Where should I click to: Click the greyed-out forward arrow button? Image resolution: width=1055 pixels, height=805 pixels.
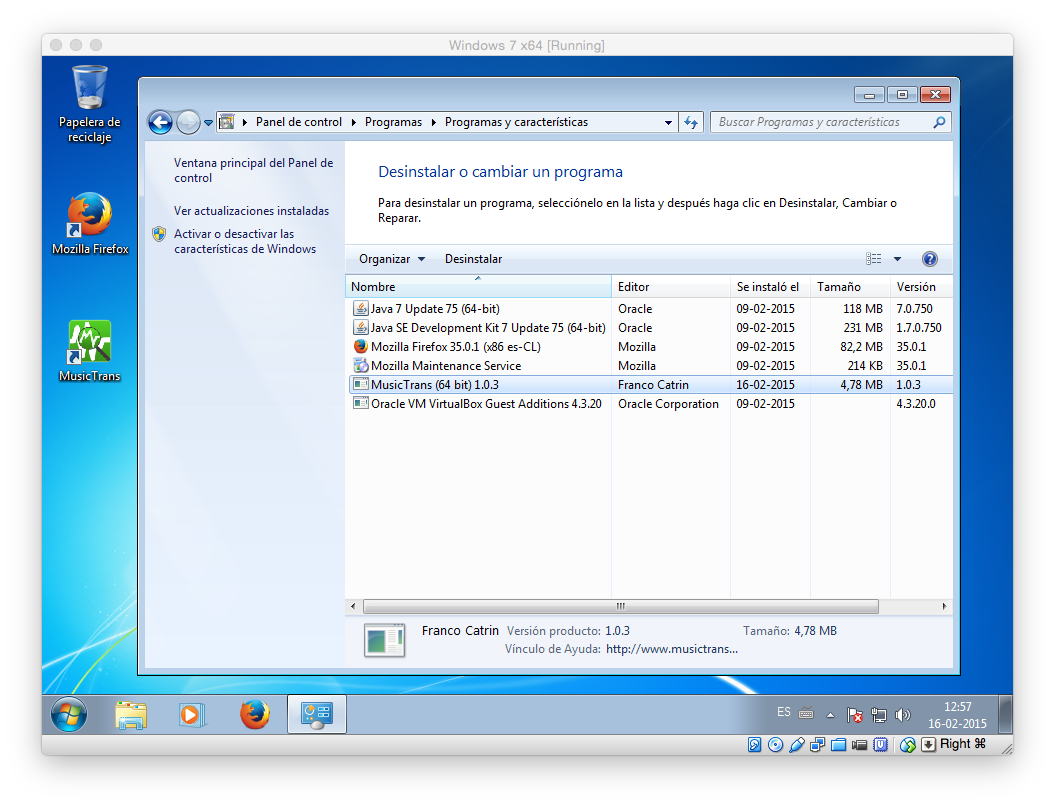188,122
